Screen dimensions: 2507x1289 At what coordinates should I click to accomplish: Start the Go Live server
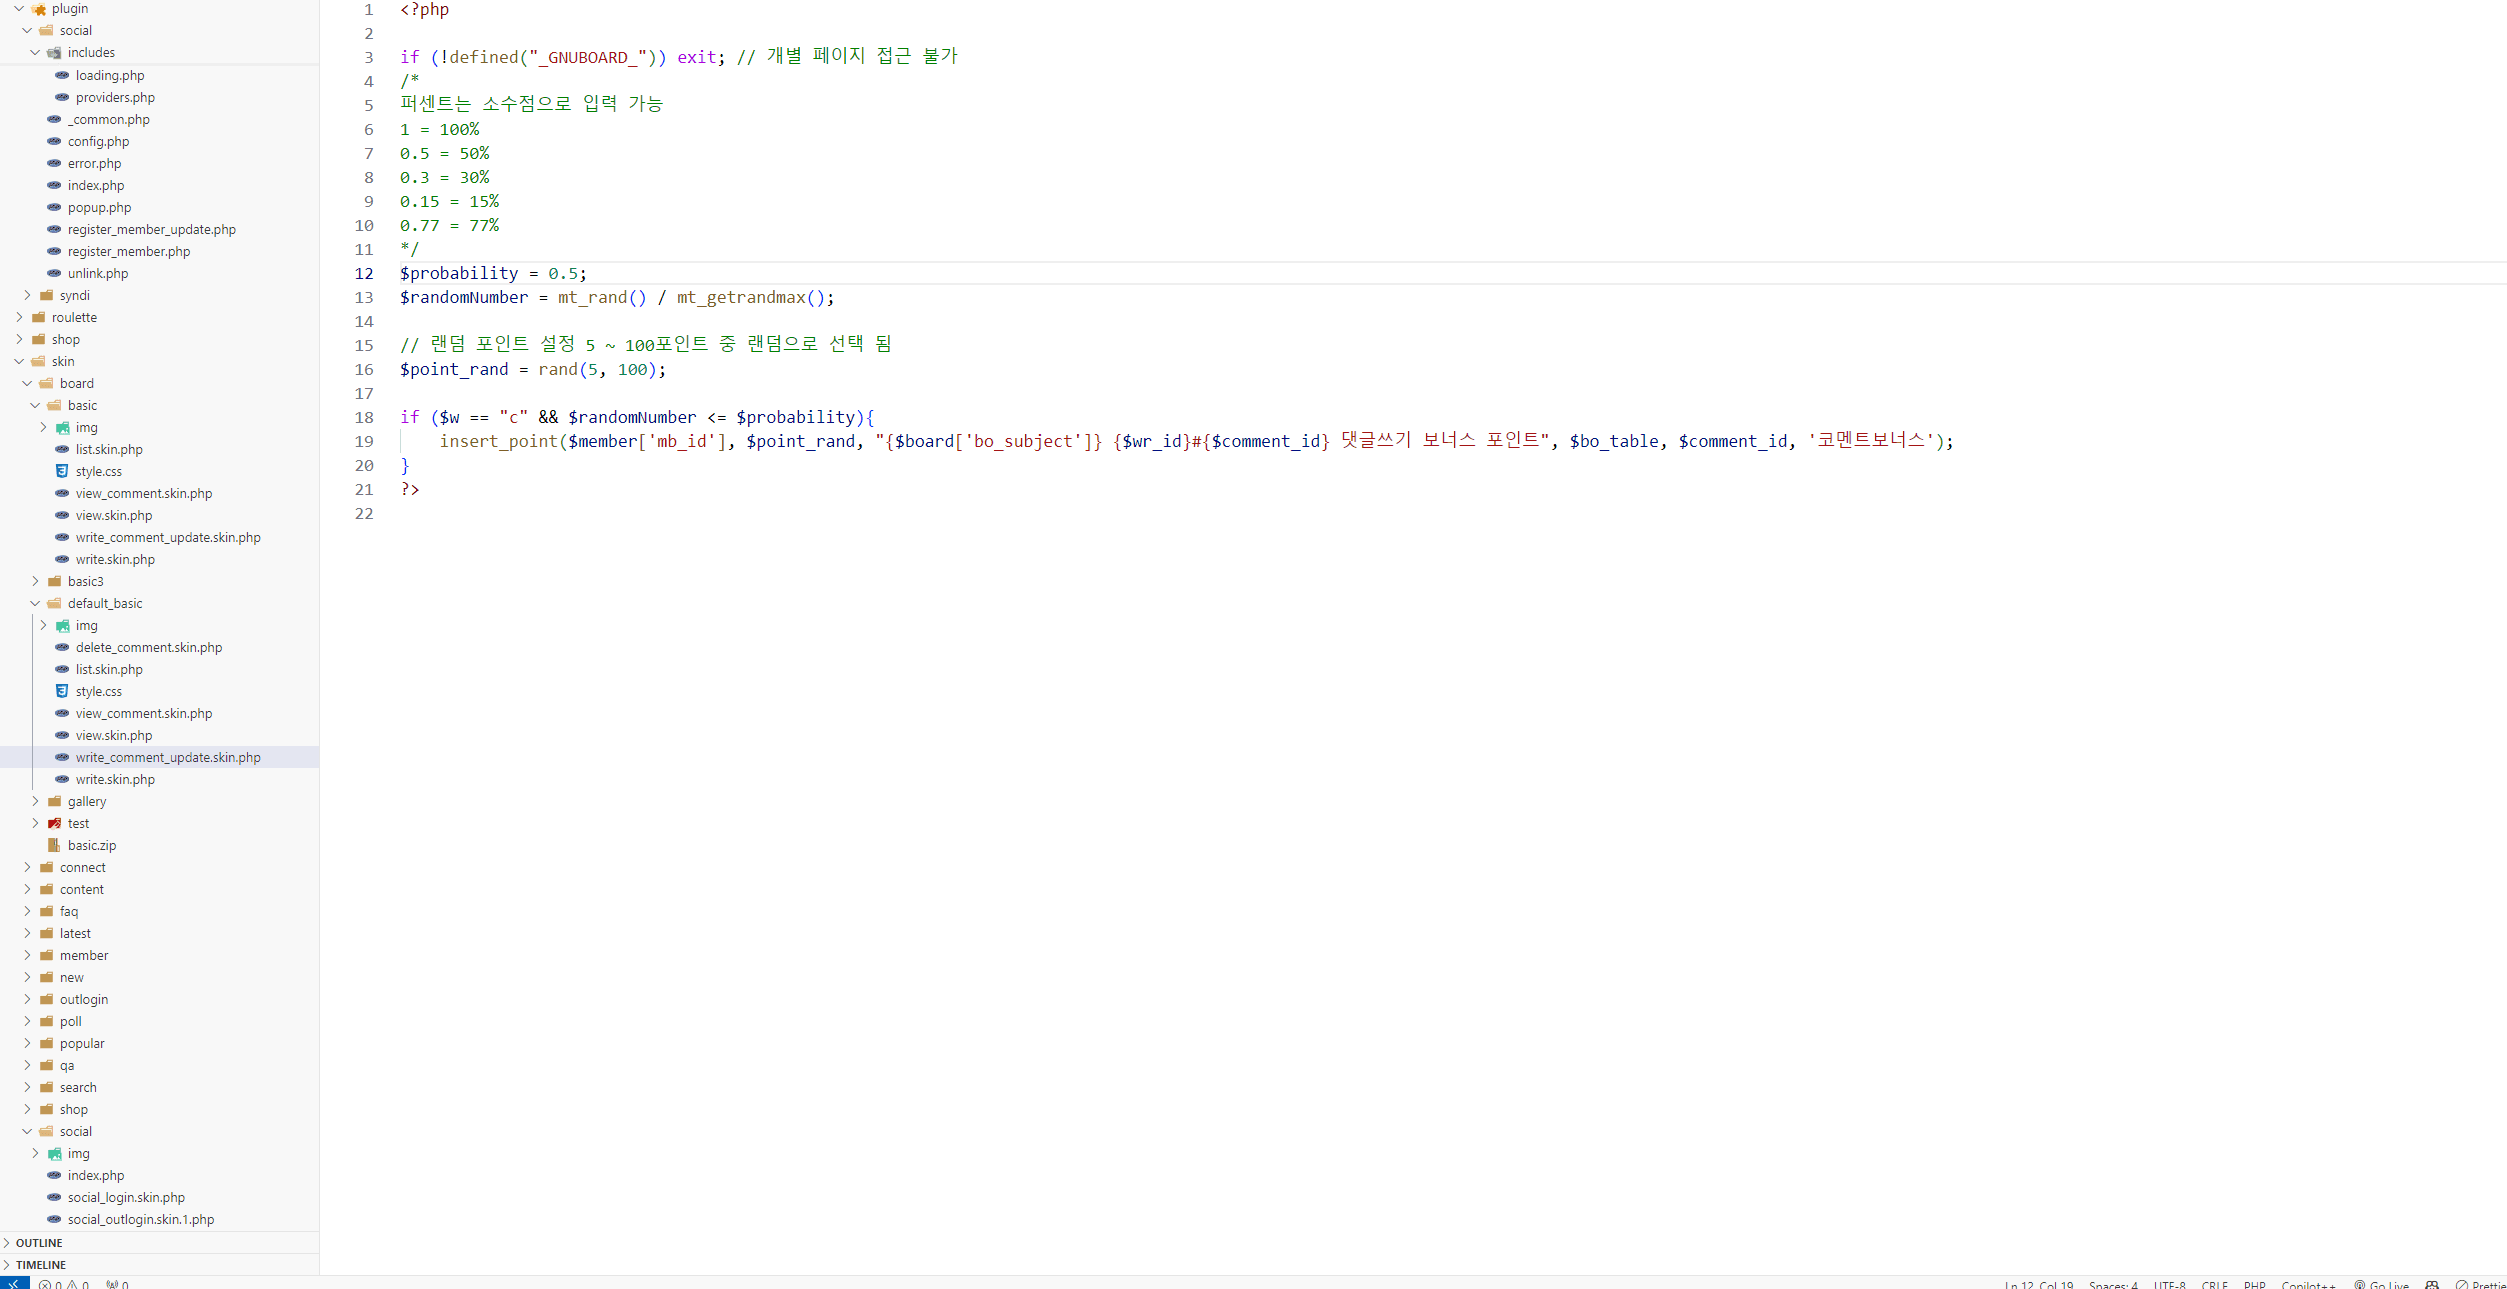(2383, 1284)
